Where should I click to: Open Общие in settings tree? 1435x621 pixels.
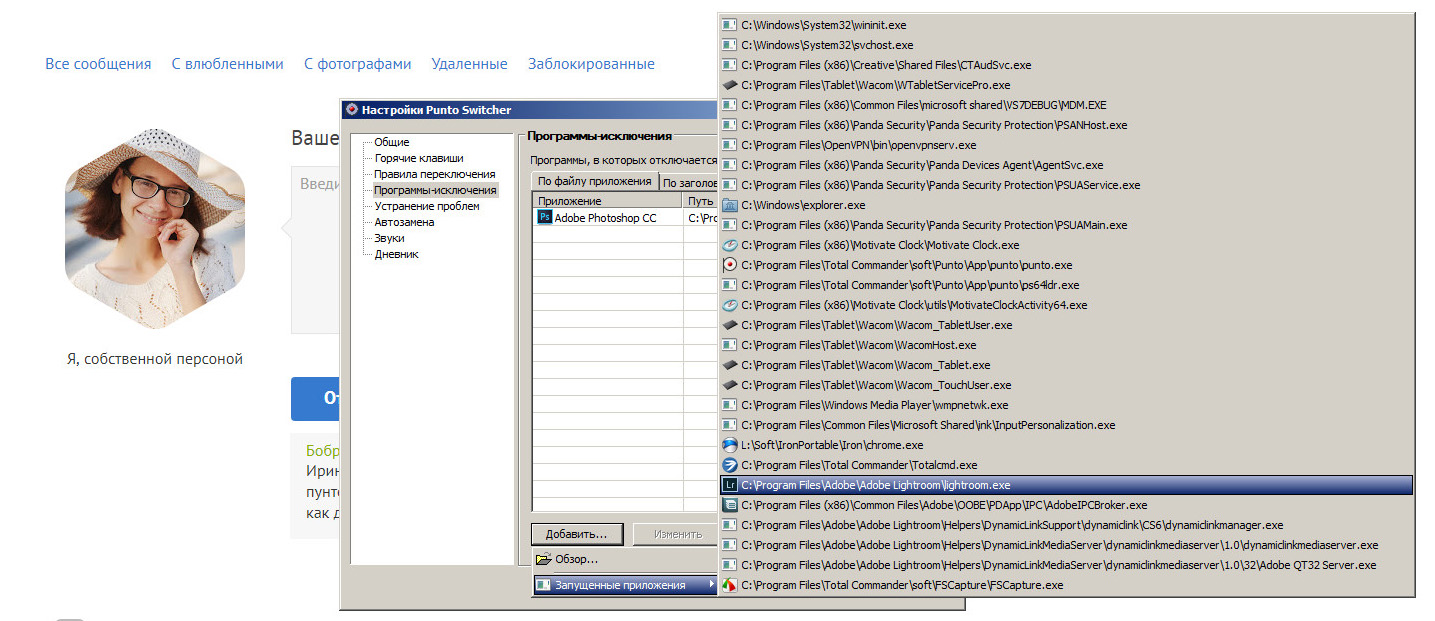pos(392,142)
